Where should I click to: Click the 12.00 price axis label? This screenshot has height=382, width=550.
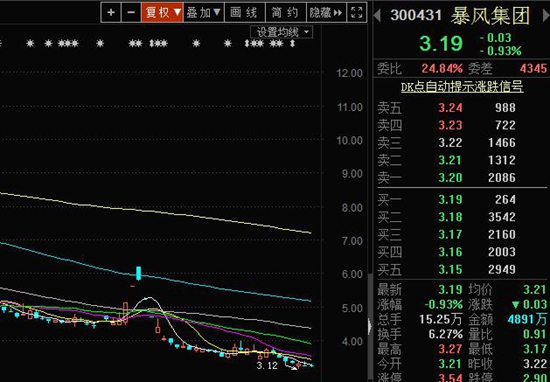[x=349, y=73]
